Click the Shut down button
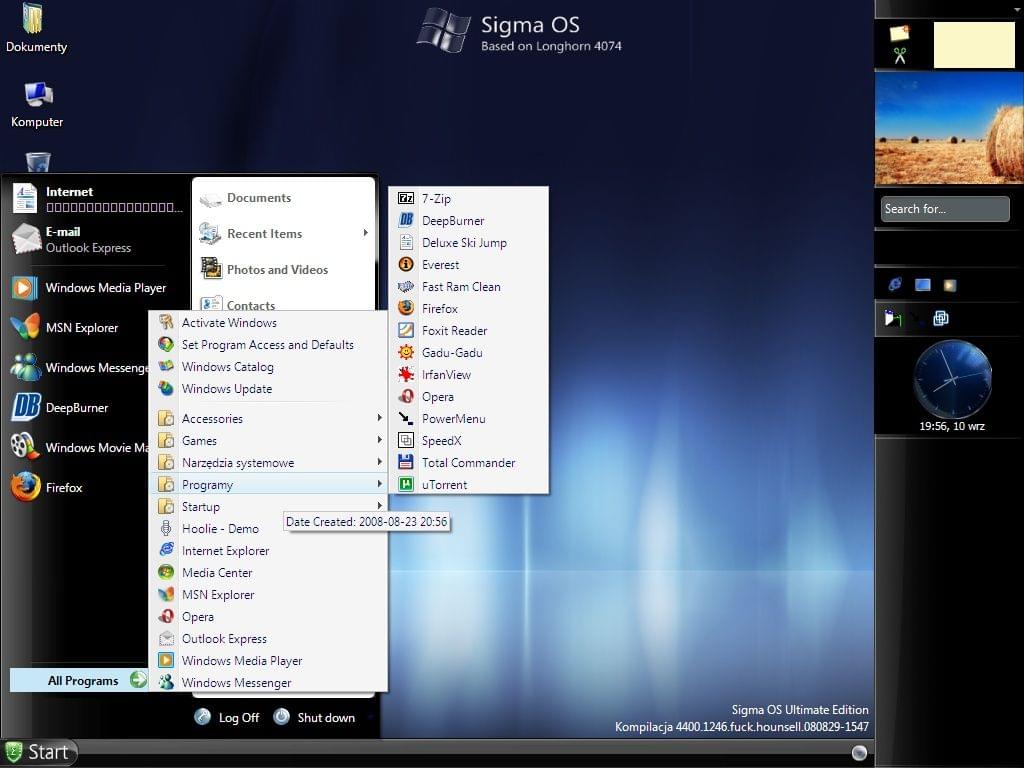This screenshot has width=1024, height=768. pyautogui.click(x=315, y=717)
